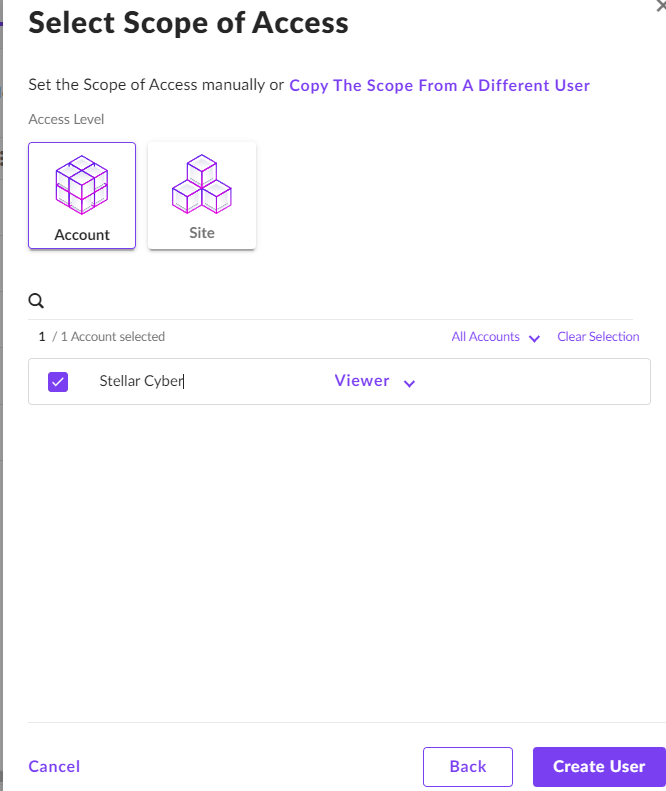Click the Clear Selection link
Screen dimensions: 666x791
598,337
